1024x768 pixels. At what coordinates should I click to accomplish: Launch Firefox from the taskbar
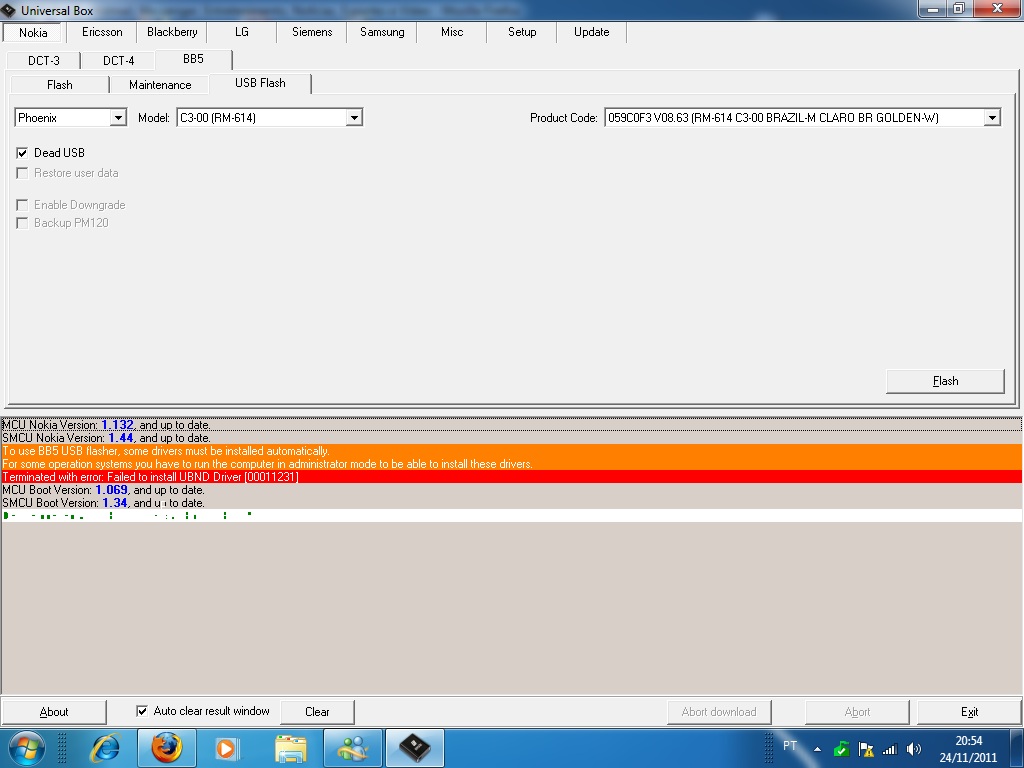(167, 748)
